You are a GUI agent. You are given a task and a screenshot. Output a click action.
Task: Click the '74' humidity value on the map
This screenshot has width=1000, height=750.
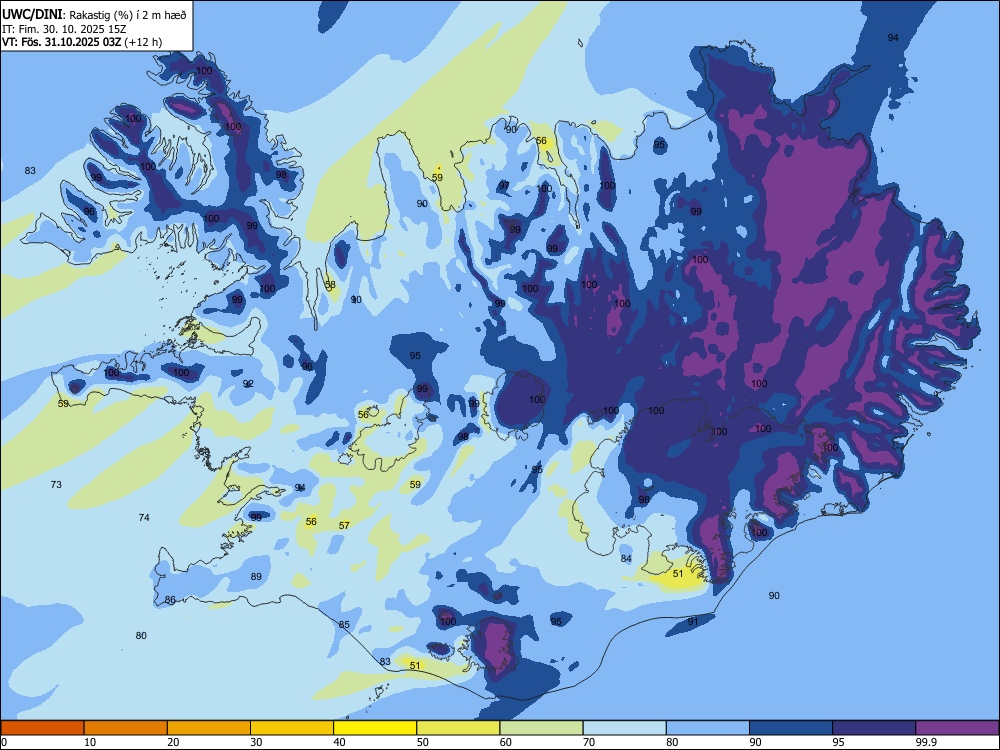[x=144, y=517]
